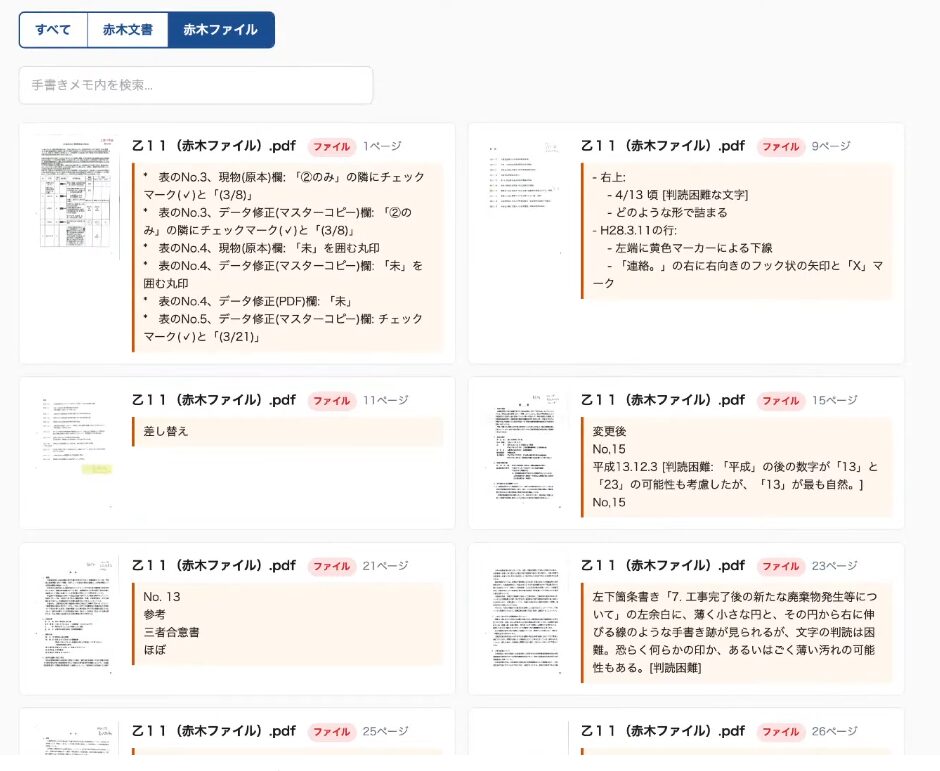Open the page 11 thumbnail with yellow highlight
This screenshot has height=771, width=940.
coord(74,441)
